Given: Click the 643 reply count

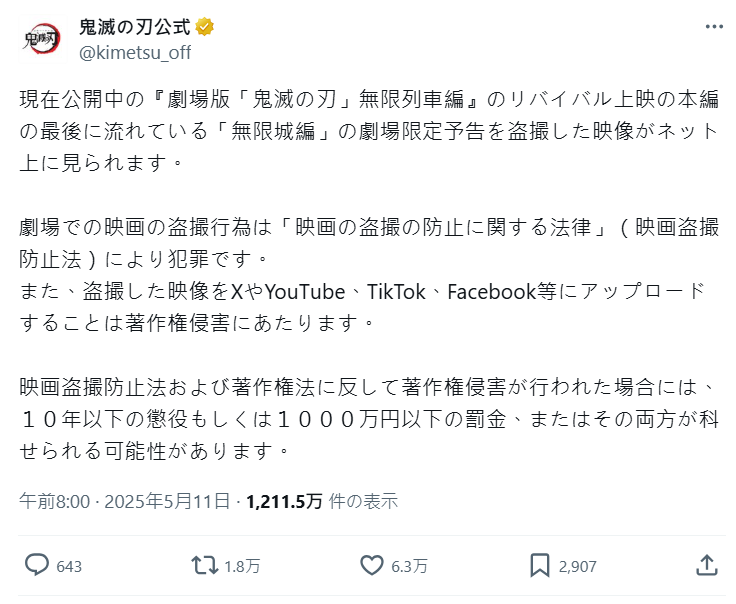Looking at the screenshot, I should pyautogui.click(x=69, y=566).
